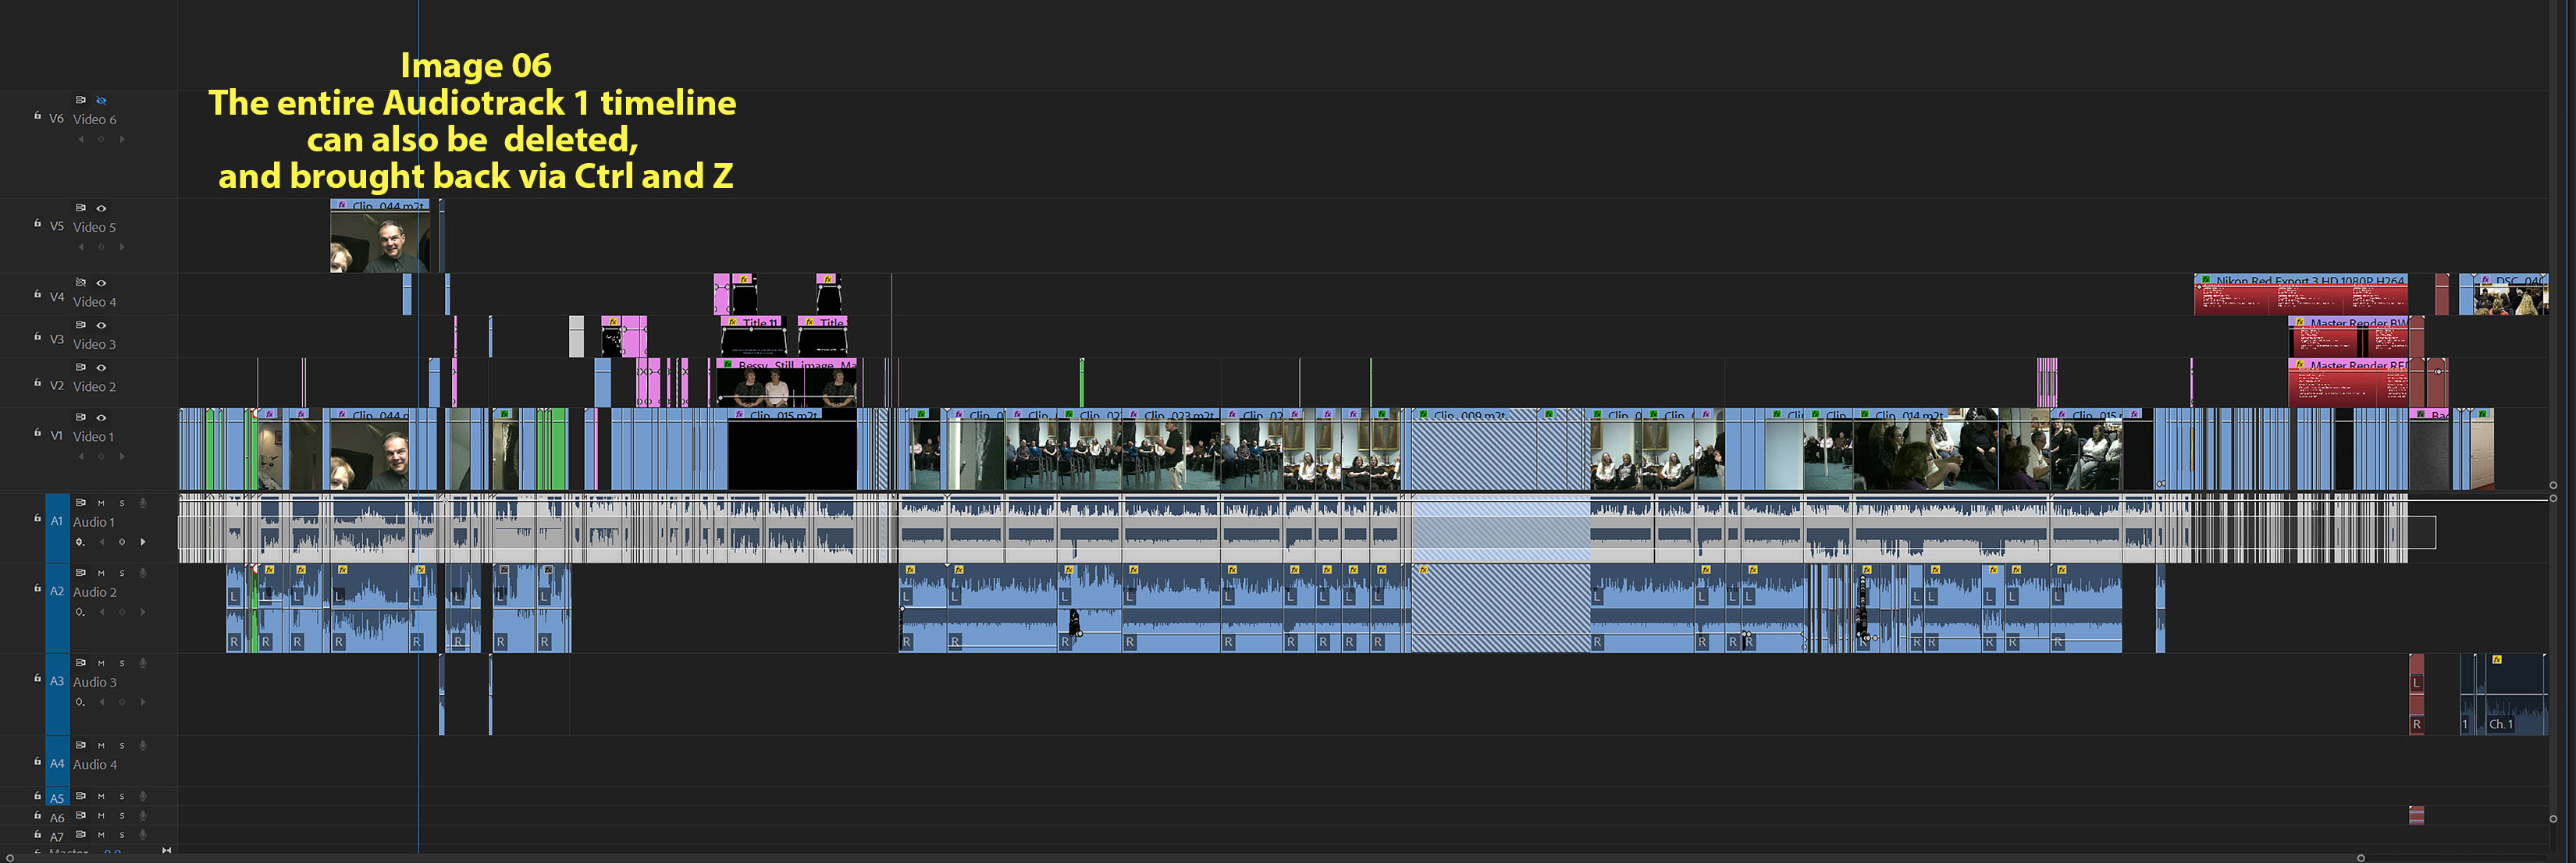Screen dimensions: 2576x863
Task: Click the voice-over record mic on Audio 1
Action: coord(142,503)
